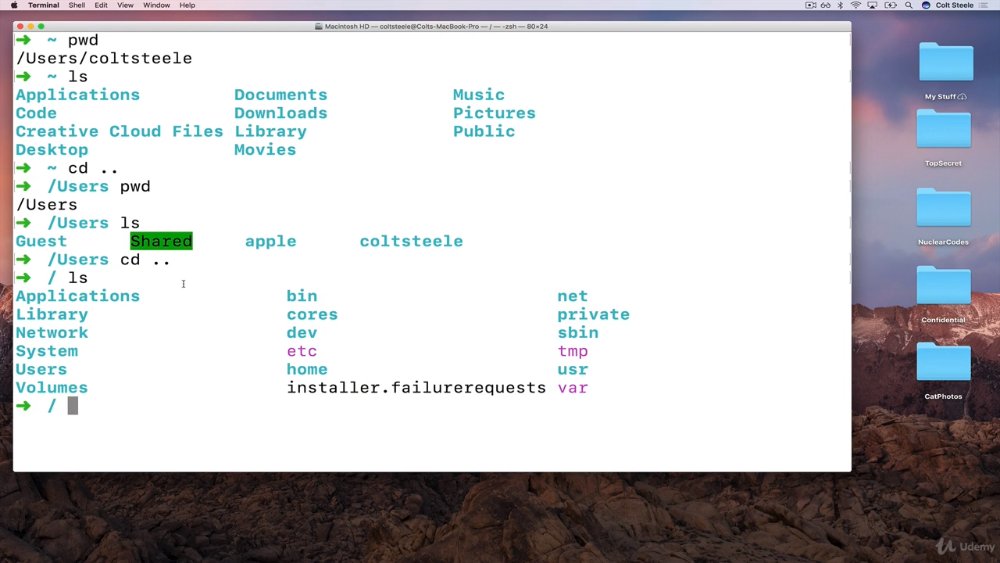1000x563 pixels.
Task: Click the screen recording camera menu bar icon
Action: pyautogui.click(x=811, y=5)
